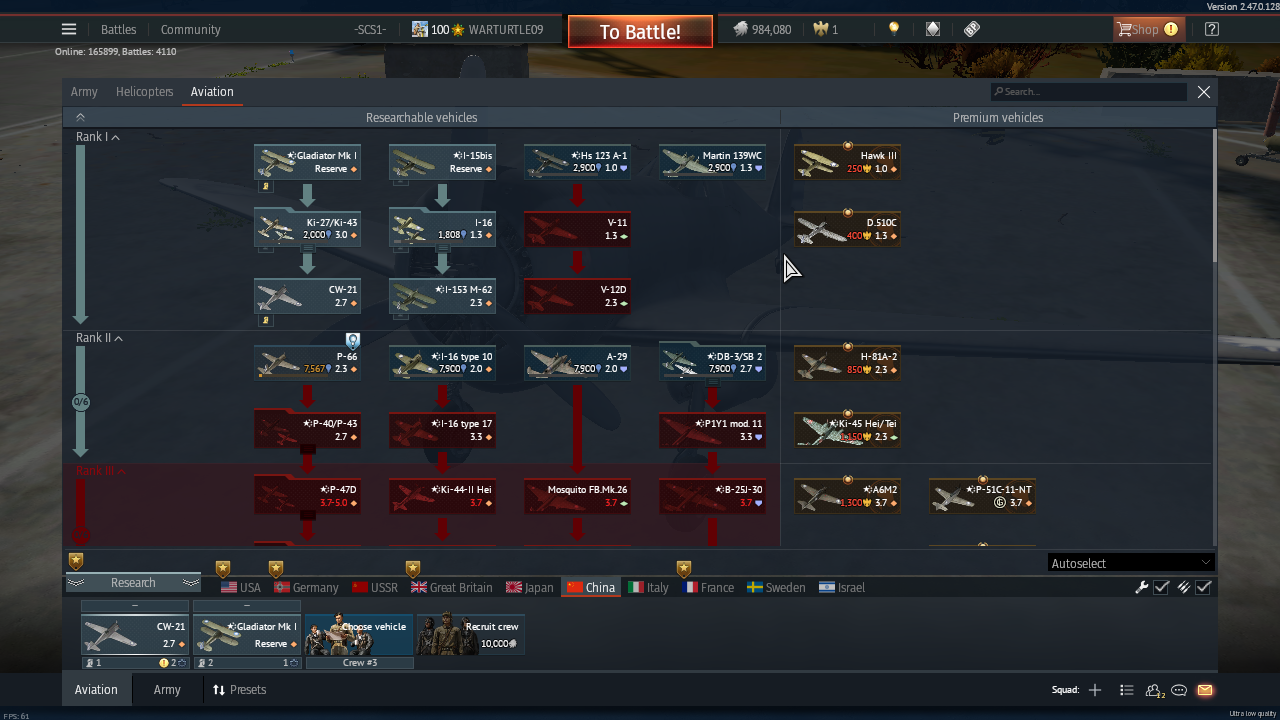Click the Golden Eagles balance icon
The width and height of the screenshot is (1280, 720).
tap(821, 29)
